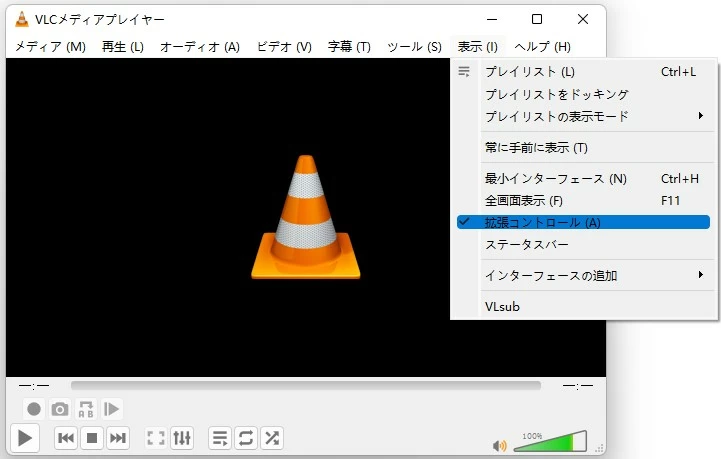Take a snapshot with camera icon
Viewport: 721px width, 459px height.
(60, 409)
